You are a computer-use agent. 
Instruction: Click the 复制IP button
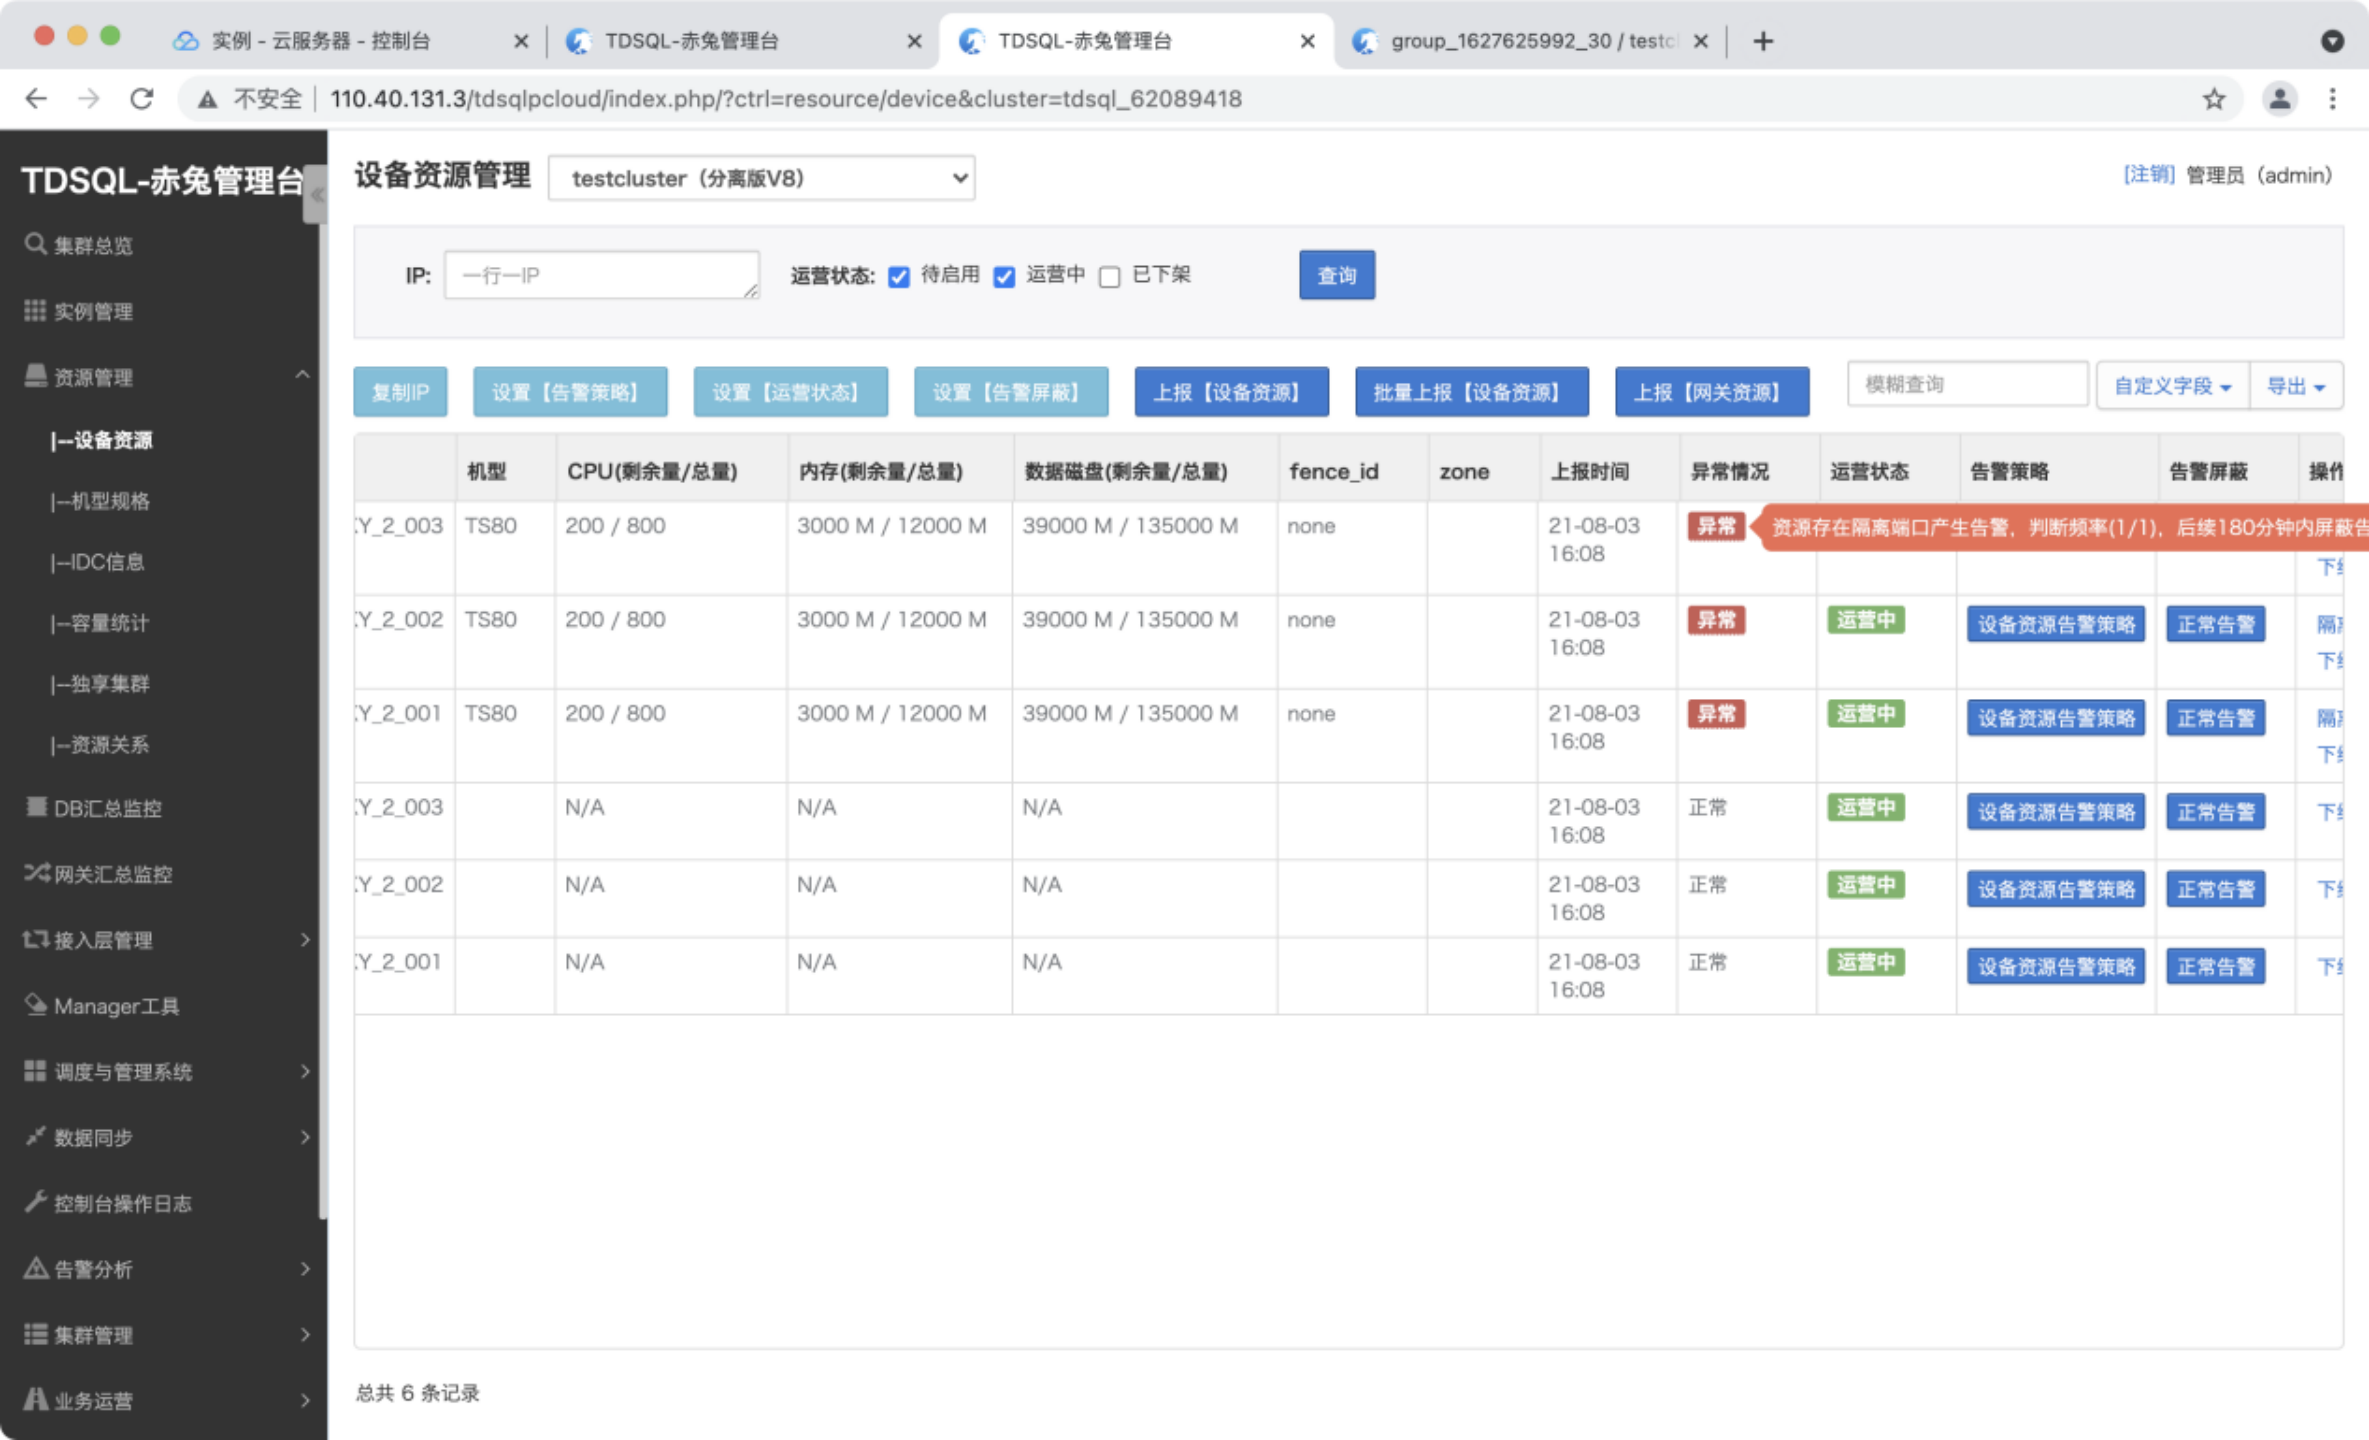[400, 392]
